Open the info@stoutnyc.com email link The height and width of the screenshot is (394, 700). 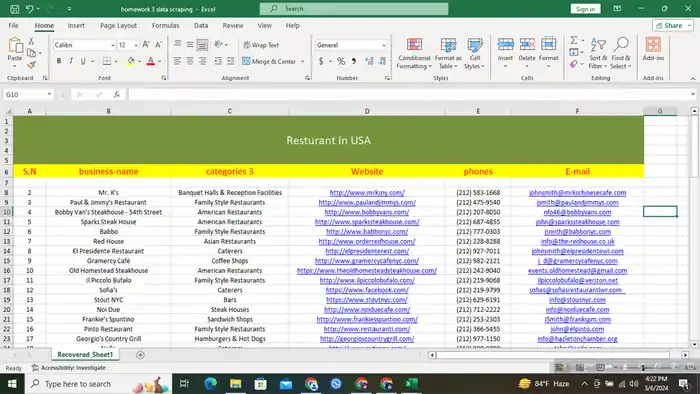(577, 299)
